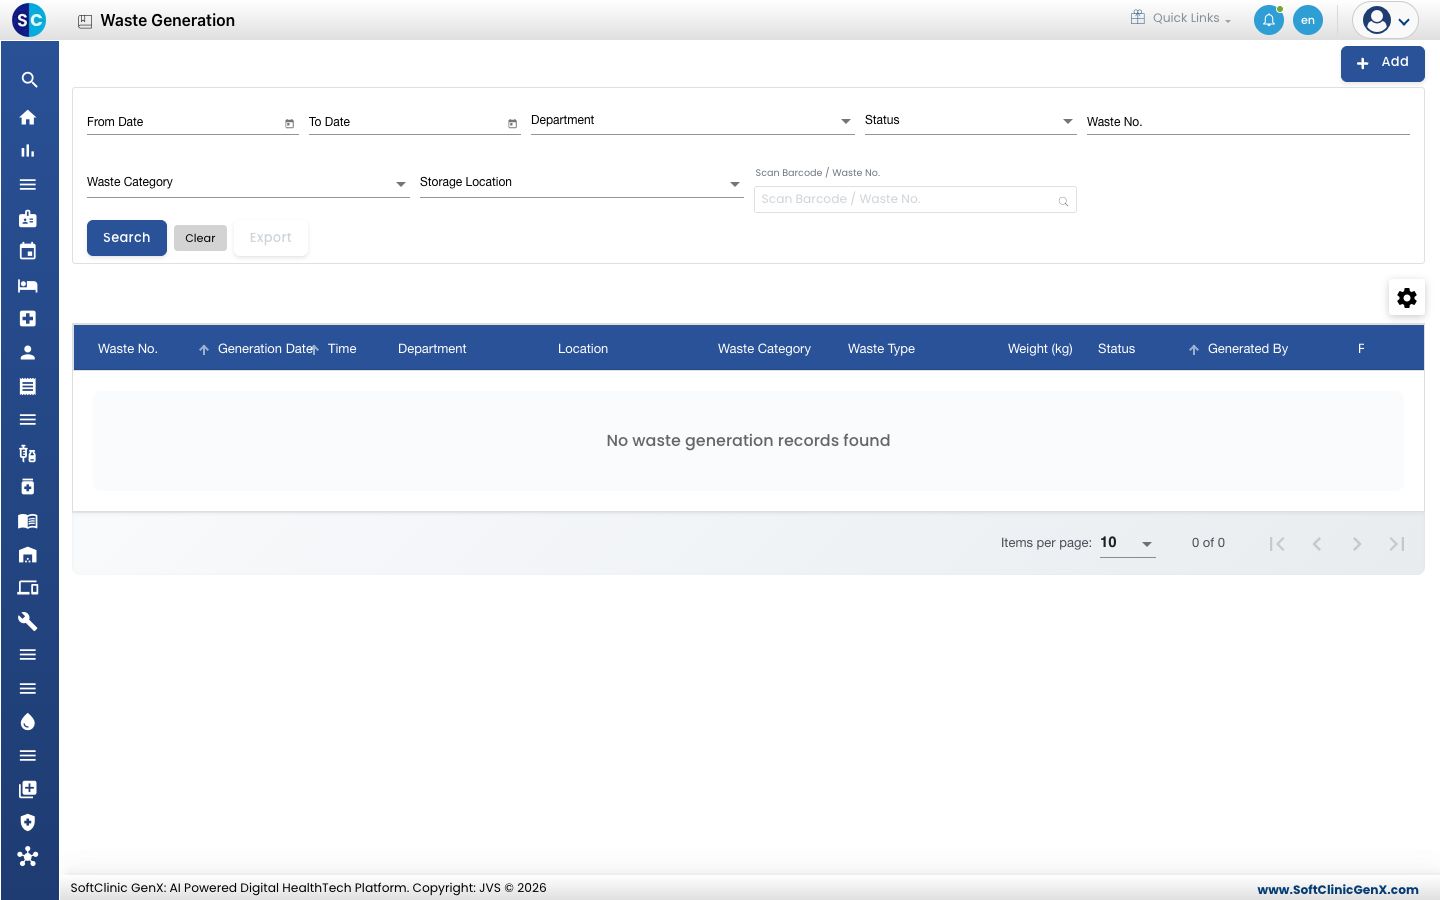
Task: Sort table by Waste No. column
Action: point(128,349)
